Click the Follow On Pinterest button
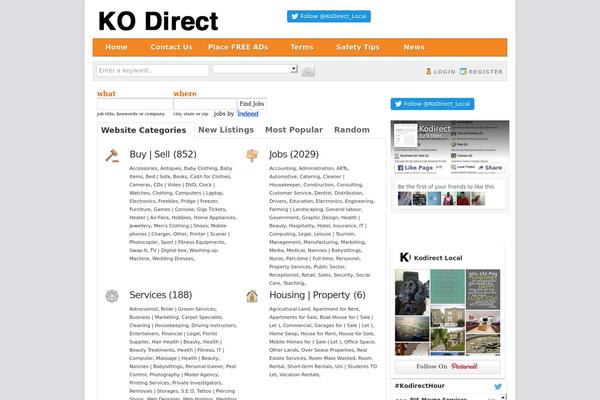600x400 pixels. [x=447, y=366]
